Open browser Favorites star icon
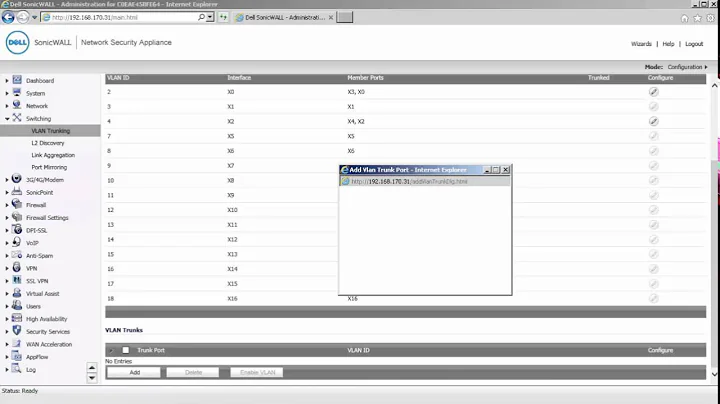Viewport: 720px width, 404px height. (698, 18)
